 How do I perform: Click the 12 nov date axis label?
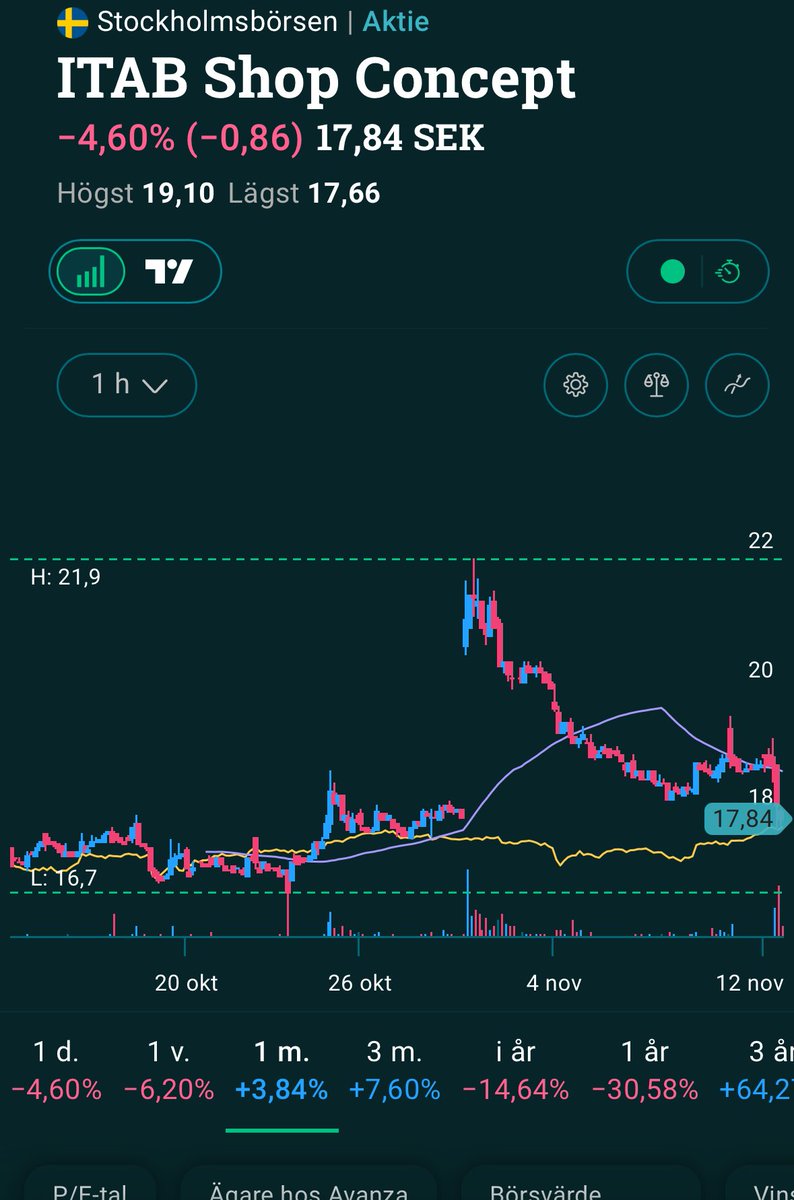tap(750, 983)
